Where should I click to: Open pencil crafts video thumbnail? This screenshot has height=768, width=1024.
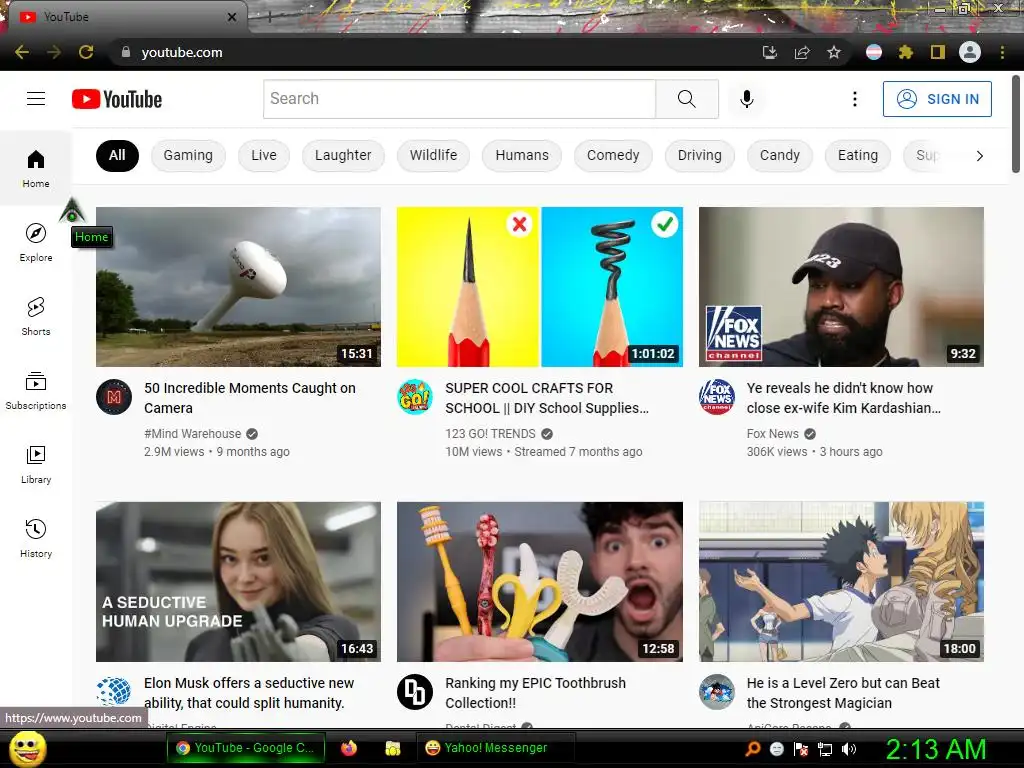pos(539,287)
